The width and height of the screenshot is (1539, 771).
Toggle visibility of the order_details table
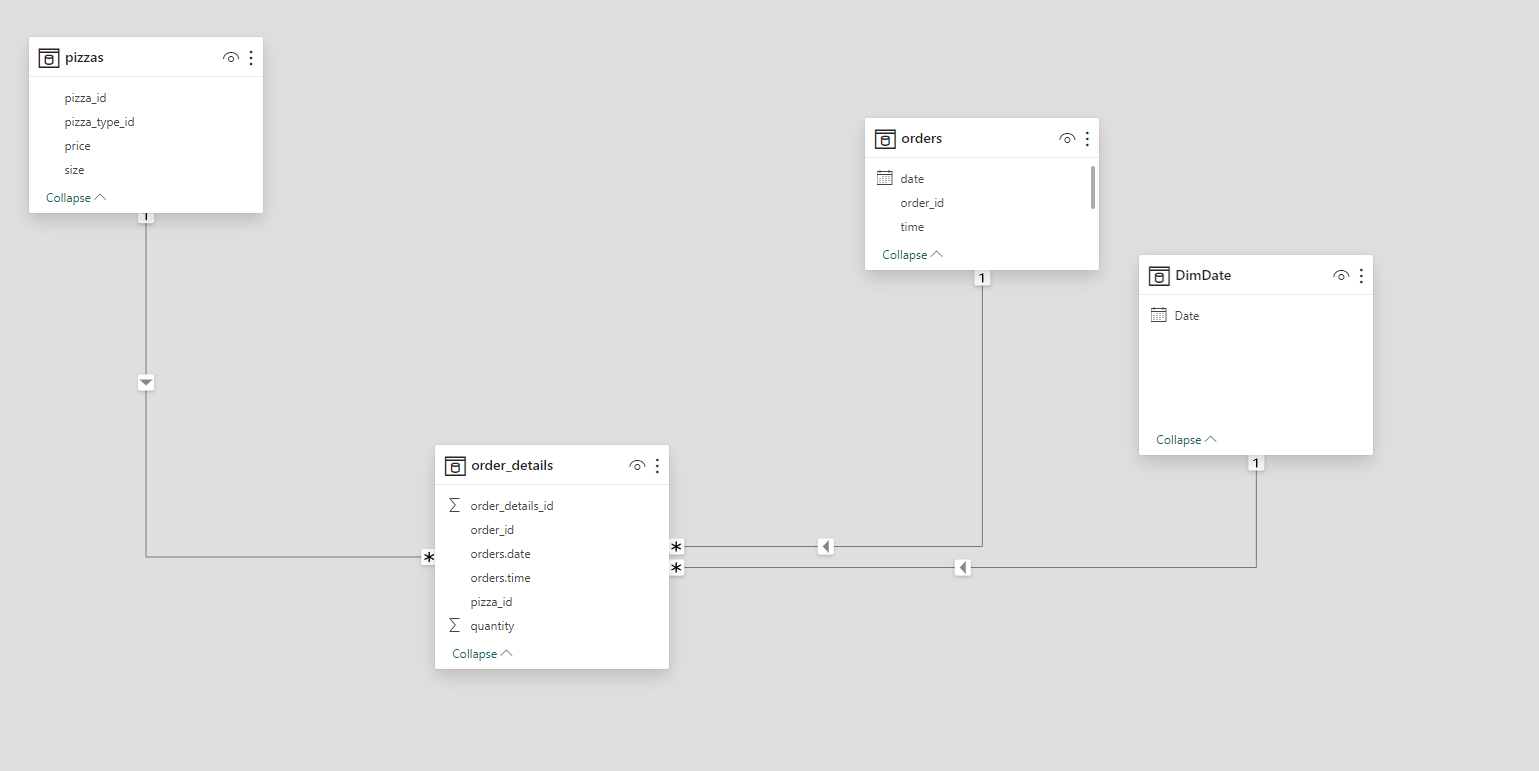point(636,466)
